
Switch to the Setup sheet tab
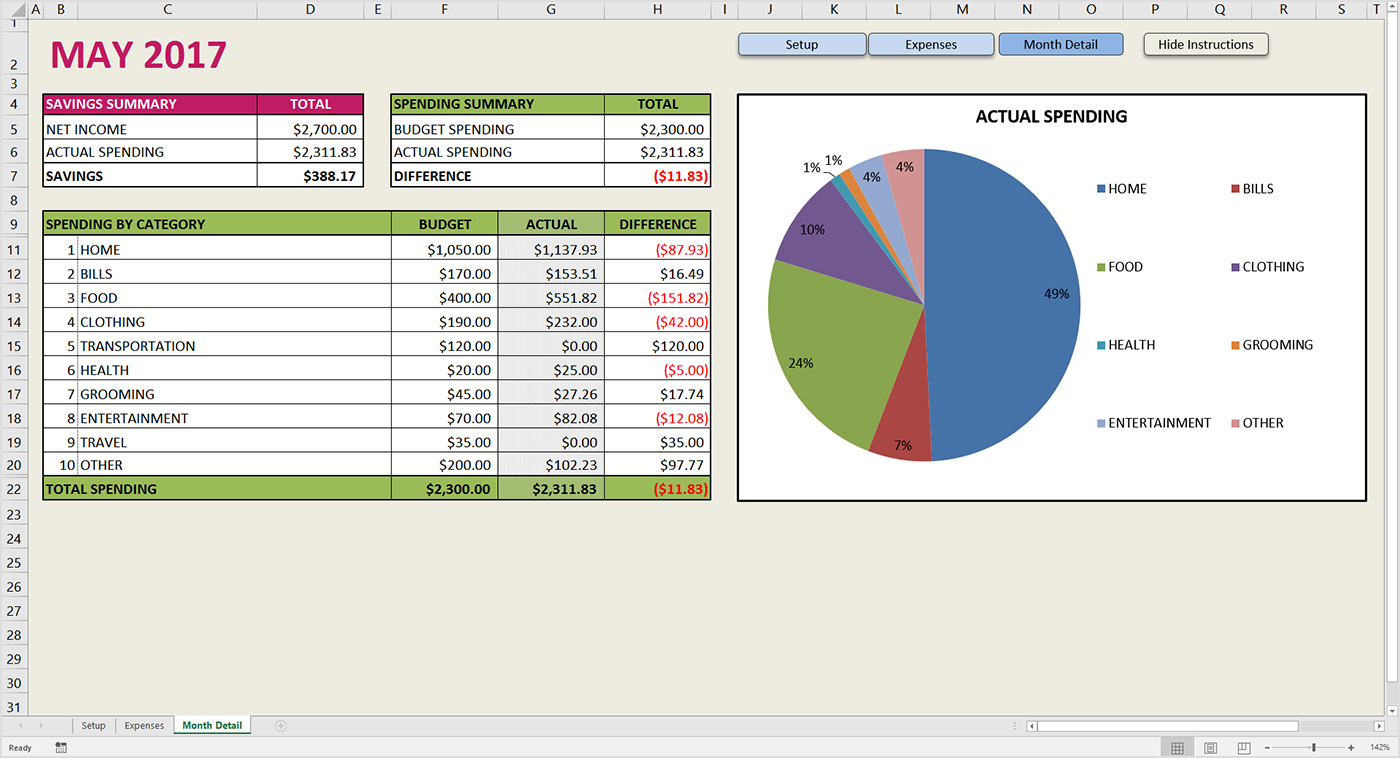click(x=93, y=726)
